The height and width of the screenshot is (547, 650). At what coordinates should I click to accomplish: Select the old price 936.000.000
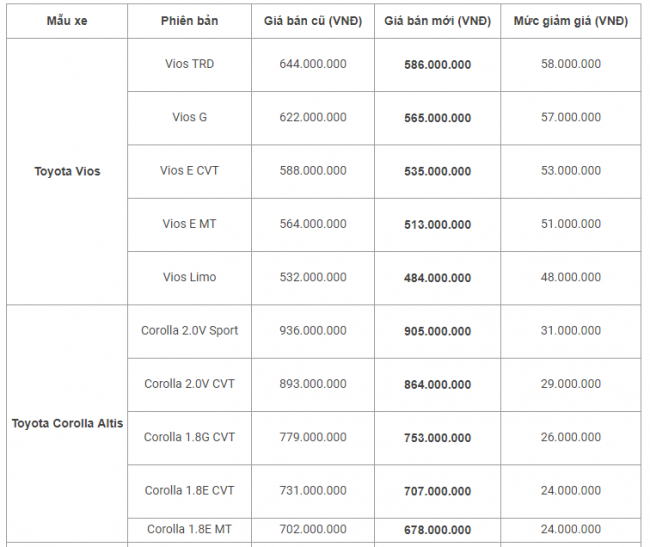coord(313,330)
